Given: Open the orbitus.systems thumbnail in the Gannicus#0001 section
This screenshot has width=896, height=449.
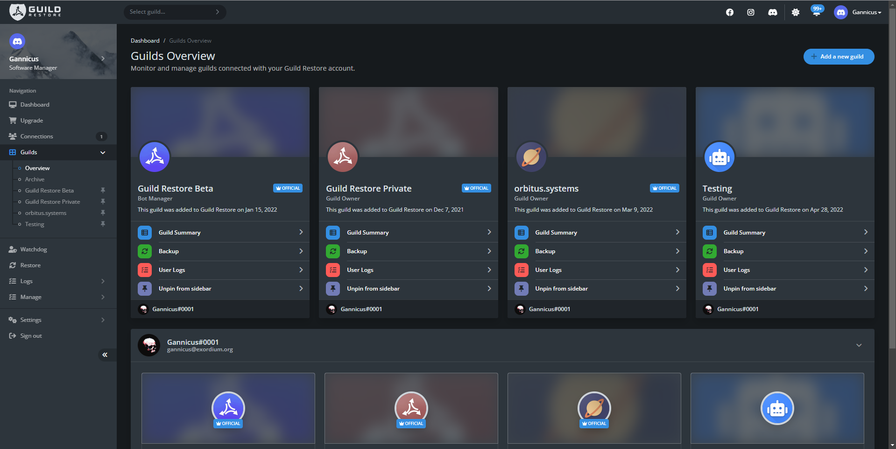Looking at the screenshot, I should [x=594, y=408].
